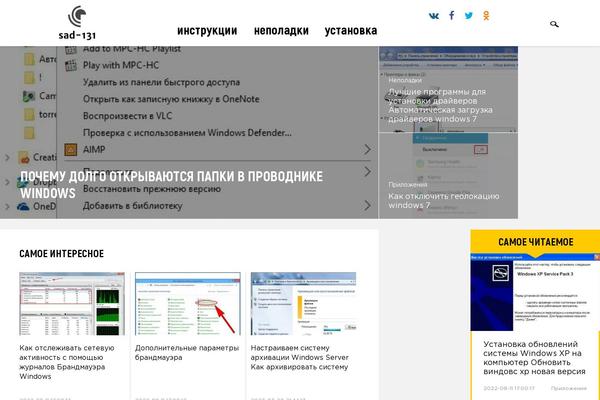The image size is (600, 400).
Task: Open the инструкции menu item
Action: tap(207, 31)
